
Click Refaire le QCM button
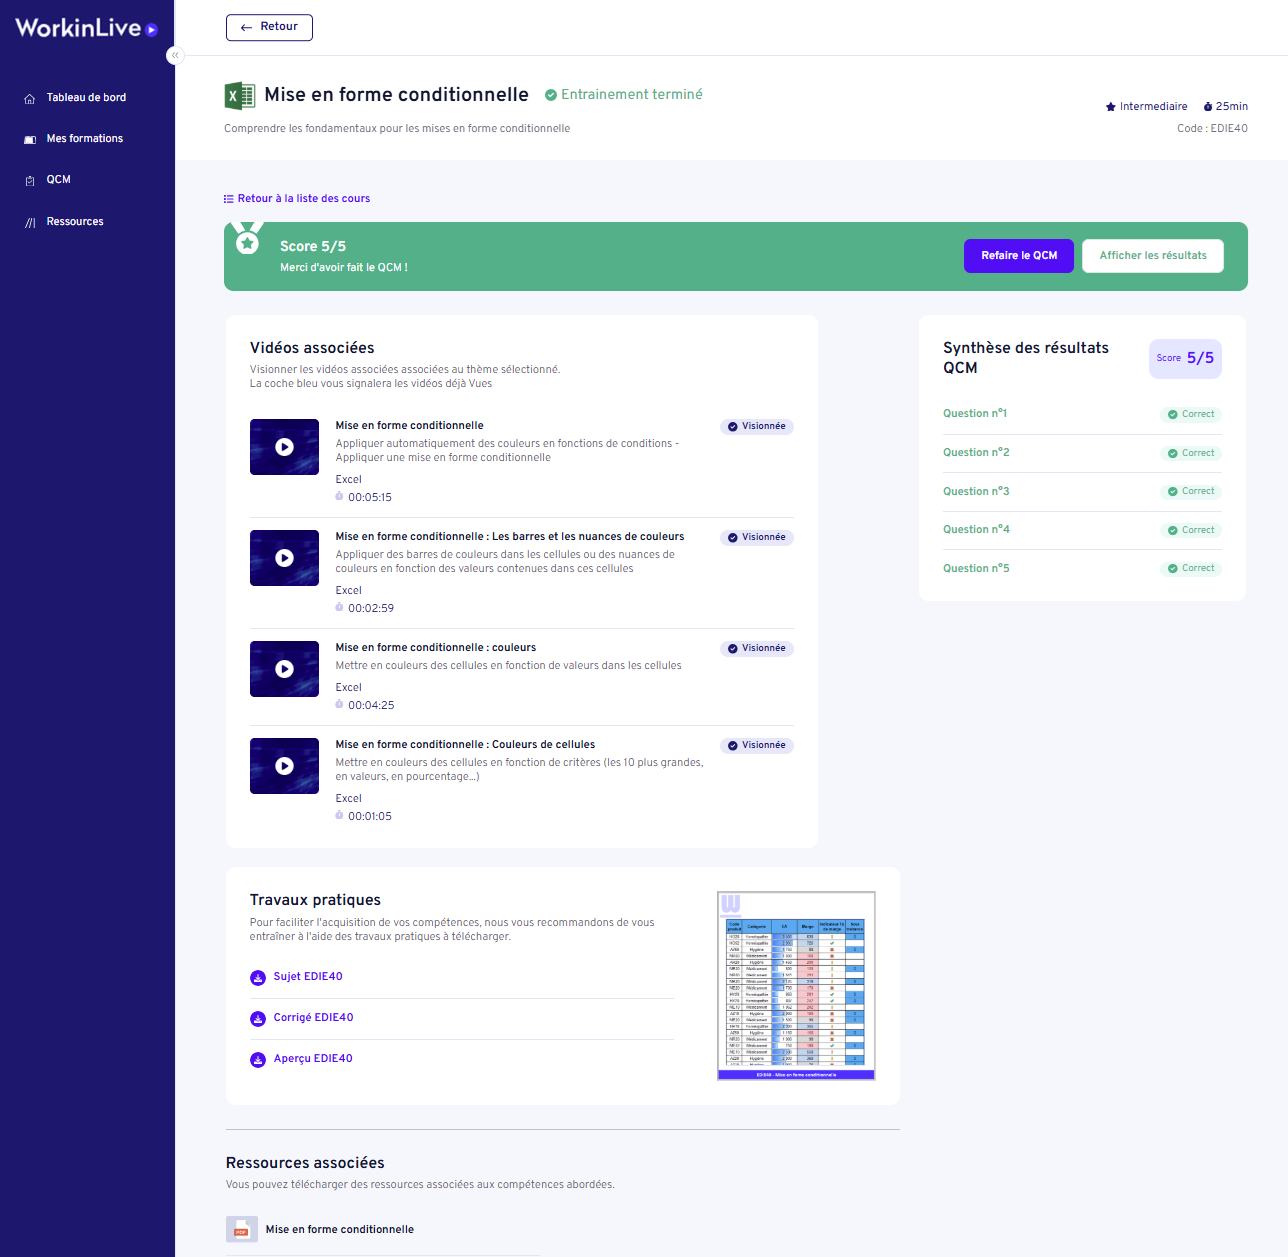tap(1018, 256)
